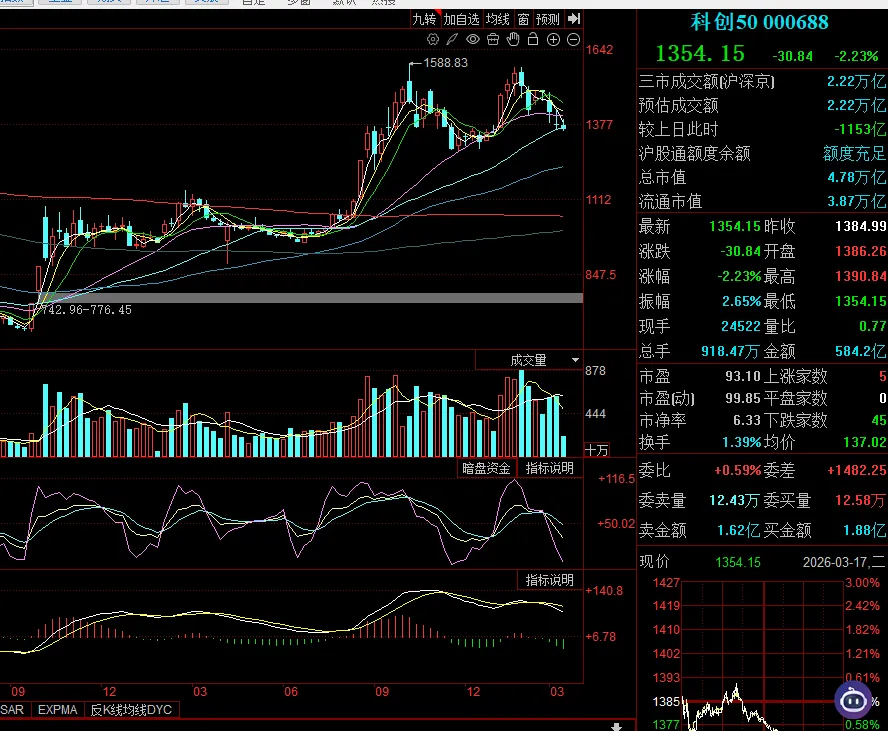Click the 总手 918.47万 value
Viewport: 888px width, 731px height.
[730, 351]
